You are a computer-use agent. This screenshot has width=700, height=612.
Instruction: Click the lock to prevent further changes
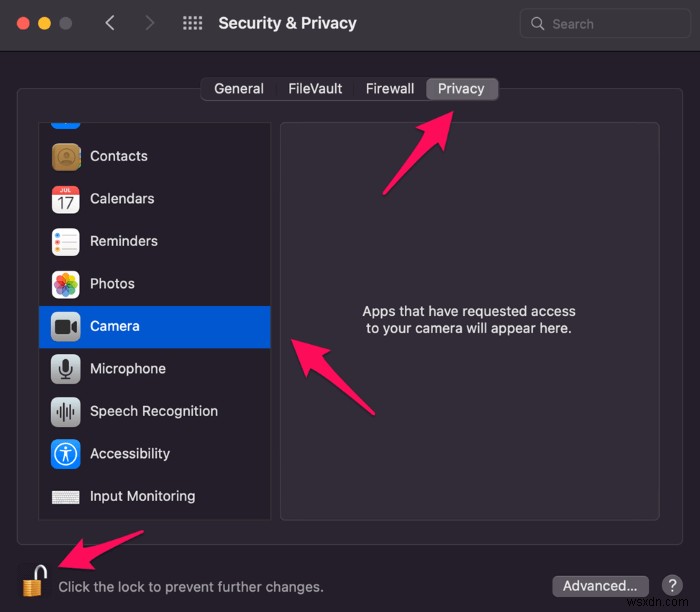[x=34, y=581]
